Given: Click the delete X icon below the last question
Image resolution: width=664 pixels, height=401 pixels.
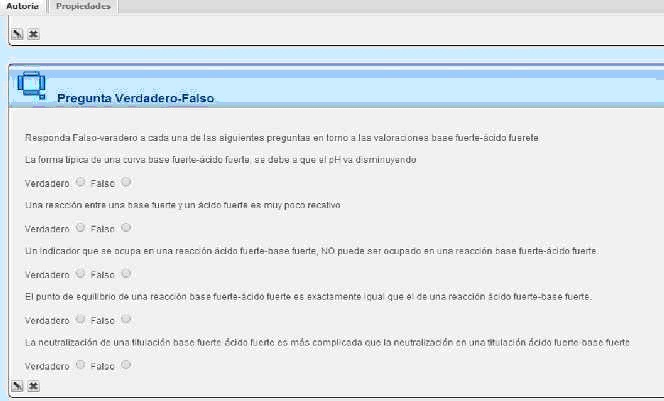Looking at the screenshot, I should pos(33,386).
